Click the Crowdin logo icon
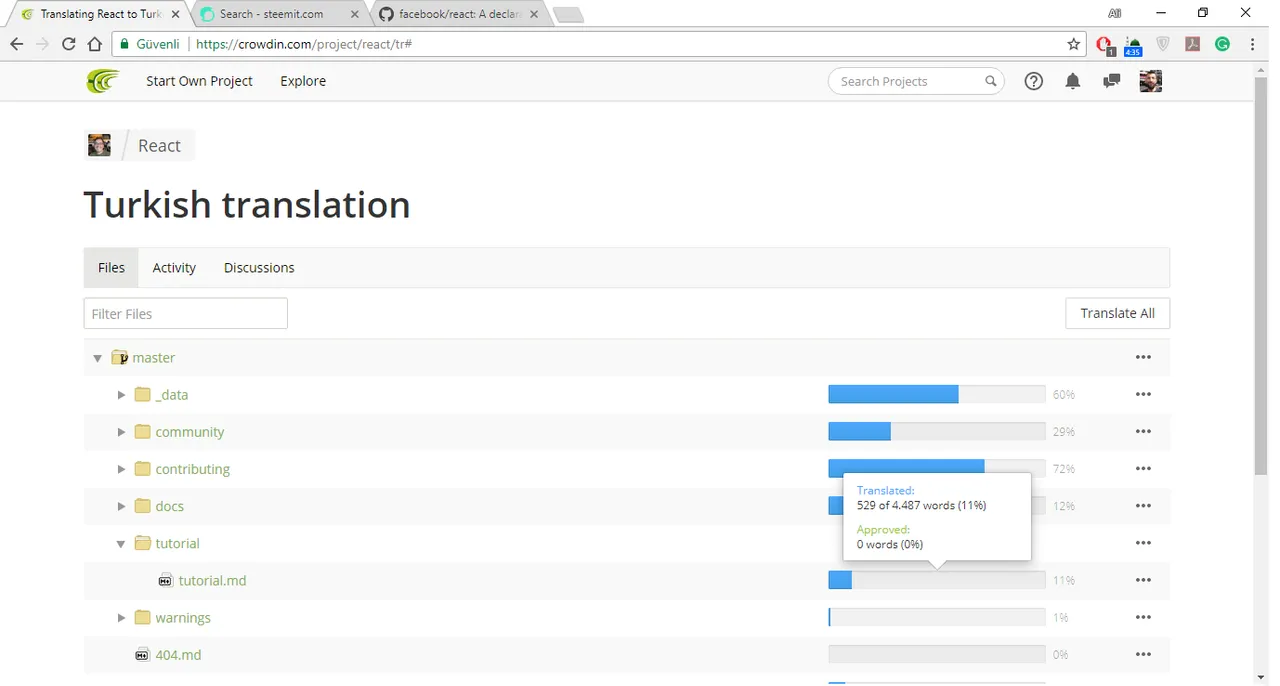The width and height of the screenshot is (1280, 686). (102, 81)
